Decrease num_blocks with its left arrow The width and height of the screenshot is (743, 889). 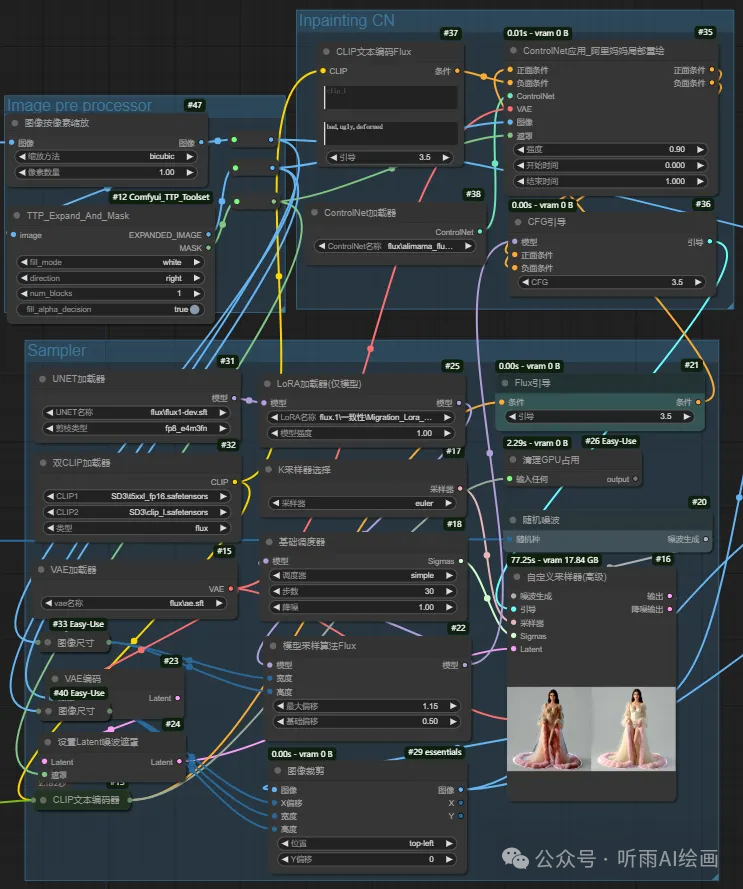point(24,294)
